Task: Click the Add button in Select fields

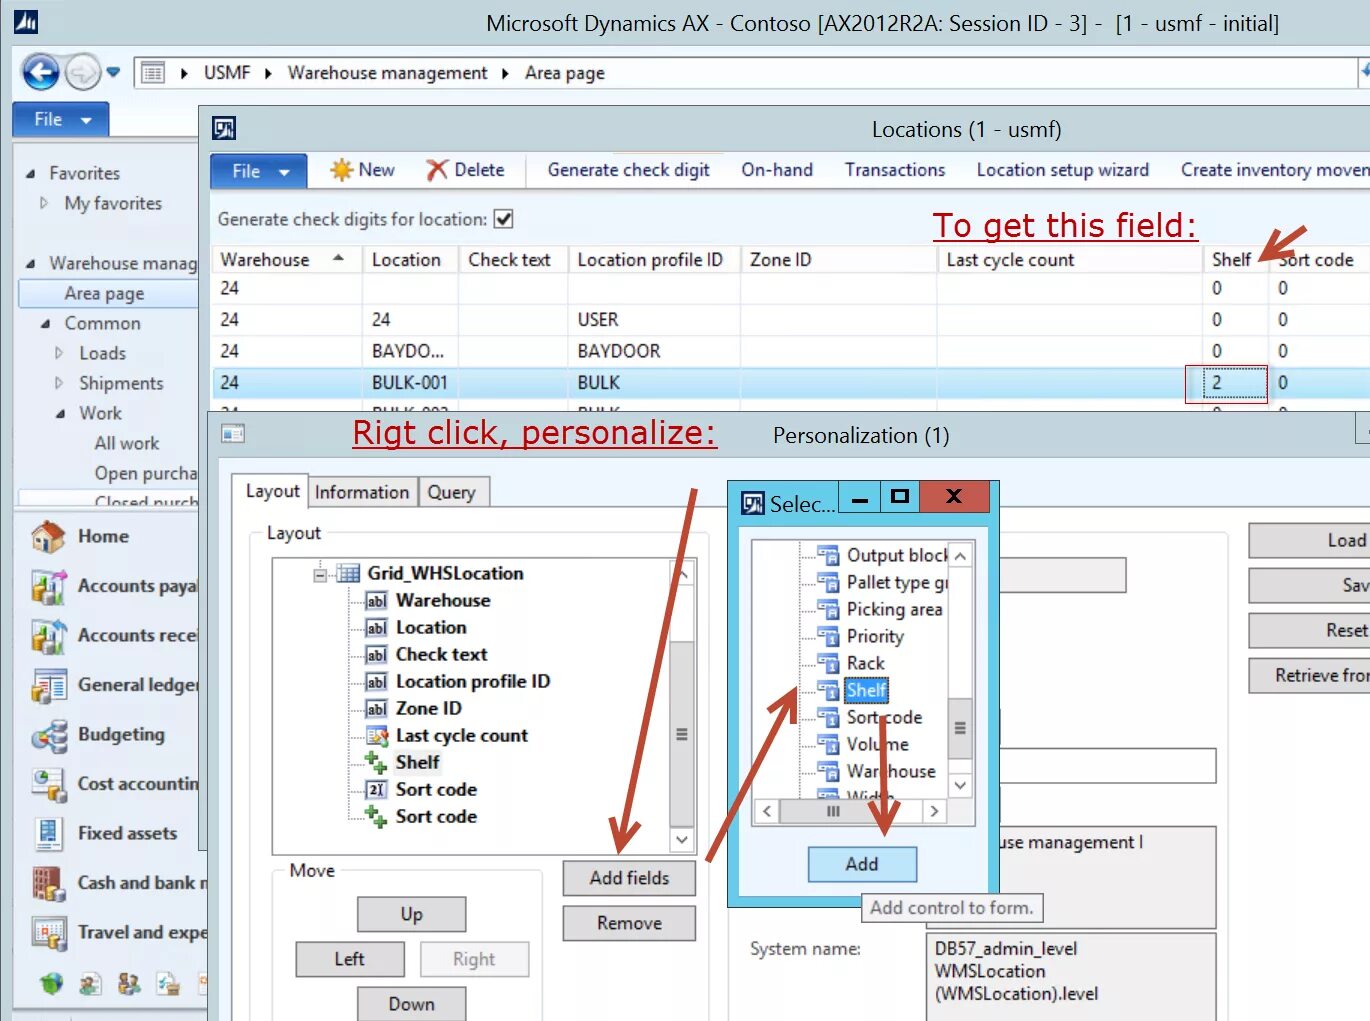Action: point(862,864)
